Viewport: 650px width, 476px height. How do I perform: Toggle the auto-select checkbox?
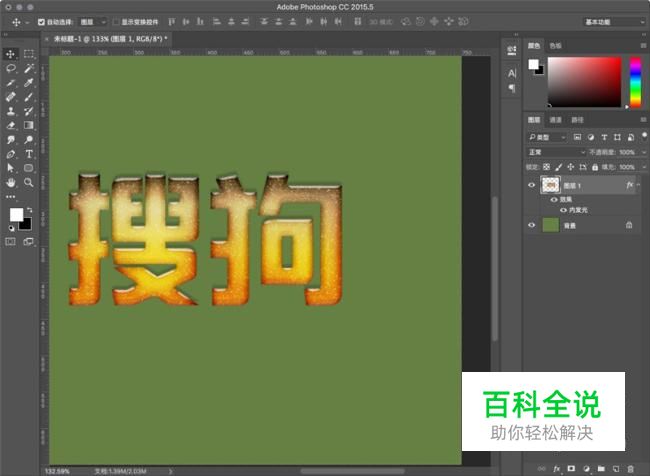41,22
